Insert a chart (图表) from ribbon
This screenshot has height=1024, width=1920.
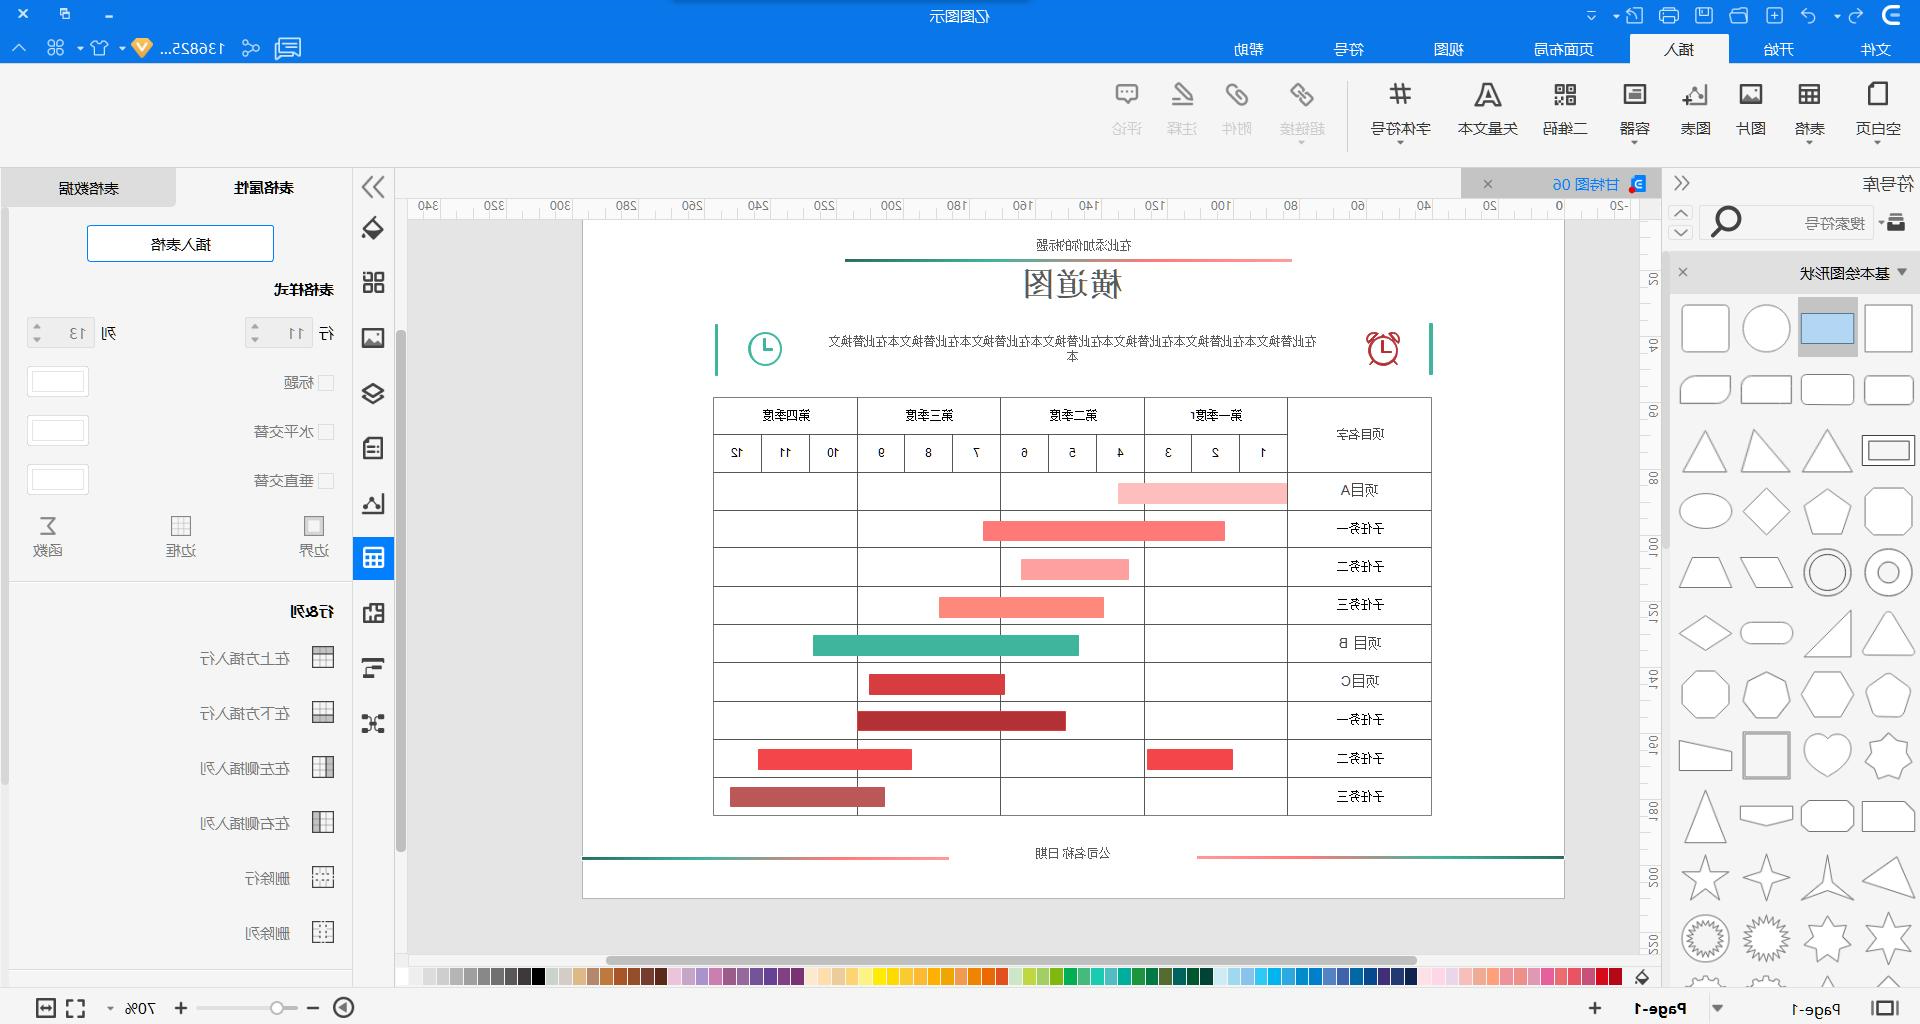1695,108
